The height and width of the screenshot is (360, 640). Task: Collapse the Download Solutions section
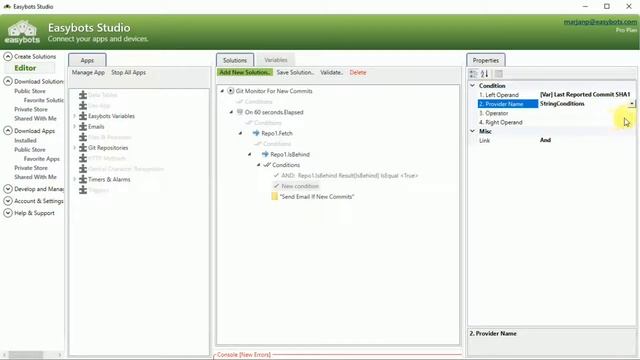tap(8, 81)
